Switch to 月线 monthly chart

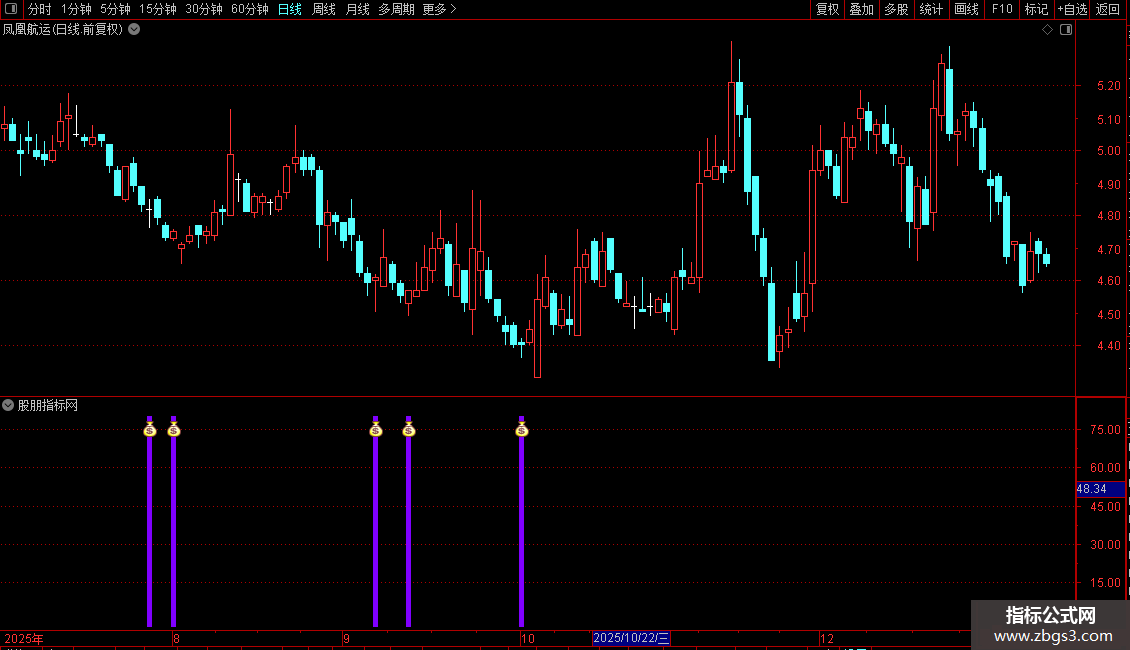click(x=357, y=9)
